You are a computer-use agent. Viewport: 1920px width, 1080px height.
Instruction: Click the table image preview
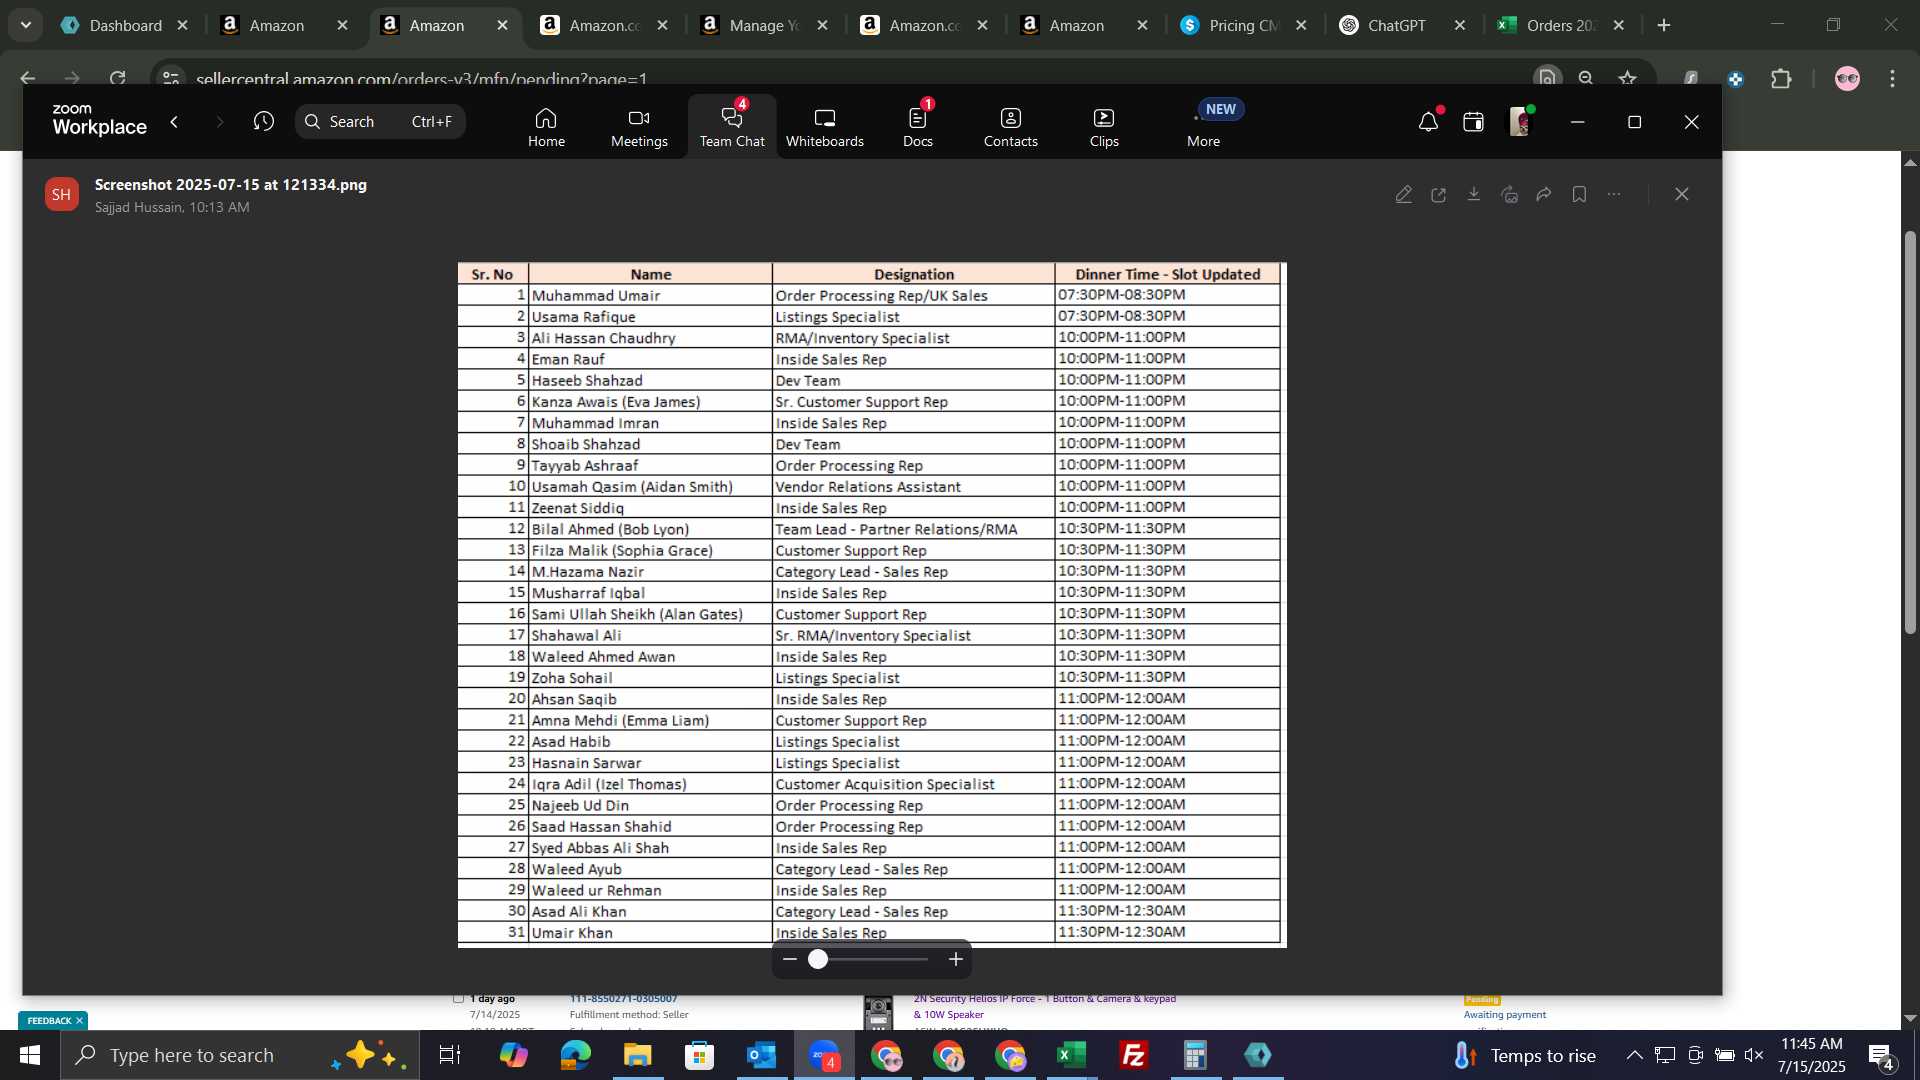click(x=872, y=605)
